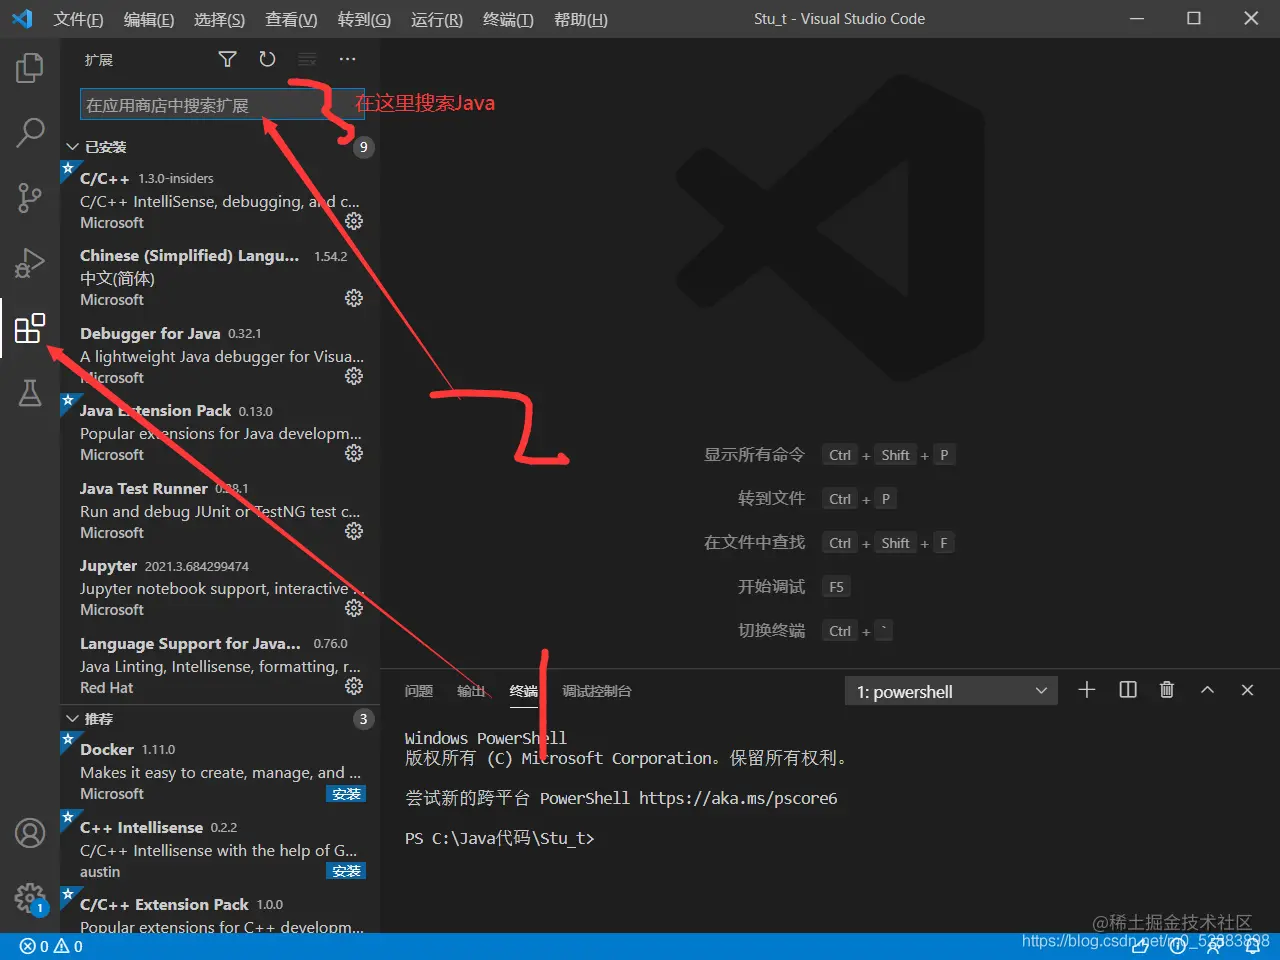Select the C/C++ extension entry
Viewport: 1280px width, 960px height.
click(220, 200)
